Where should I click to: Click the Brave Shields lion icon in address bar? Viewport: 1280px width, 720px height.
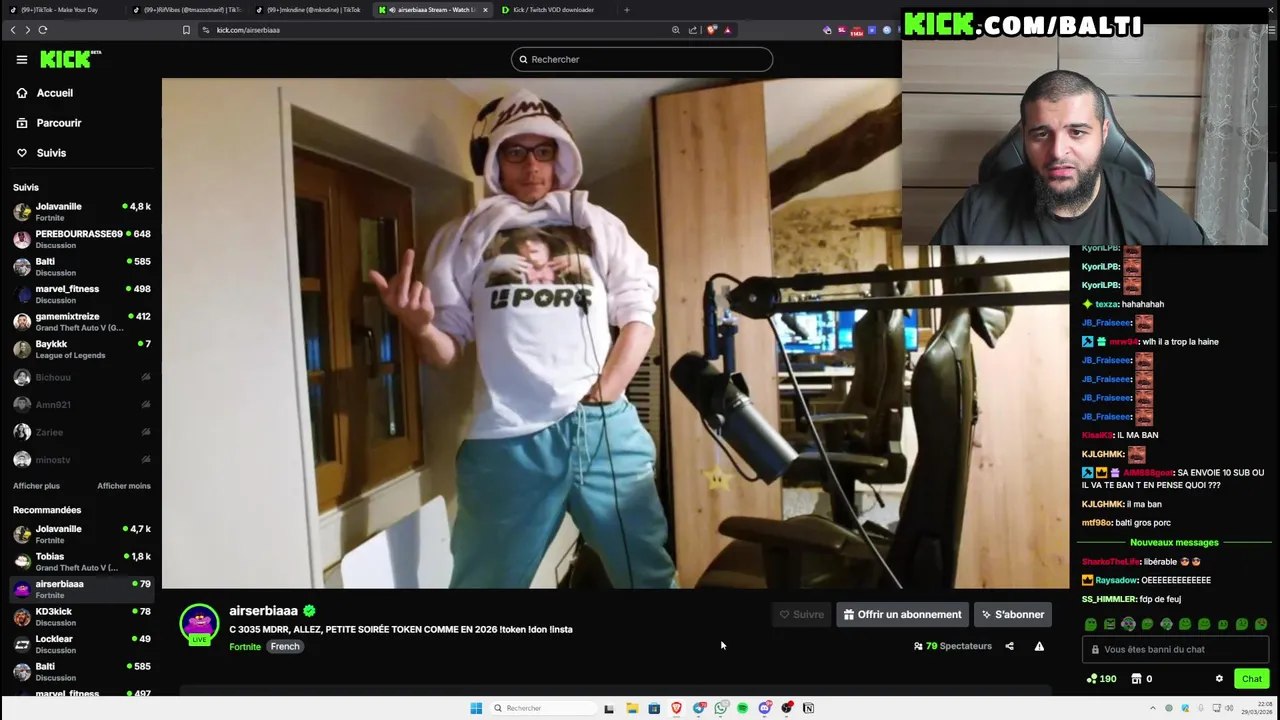[x=712, y=30]
